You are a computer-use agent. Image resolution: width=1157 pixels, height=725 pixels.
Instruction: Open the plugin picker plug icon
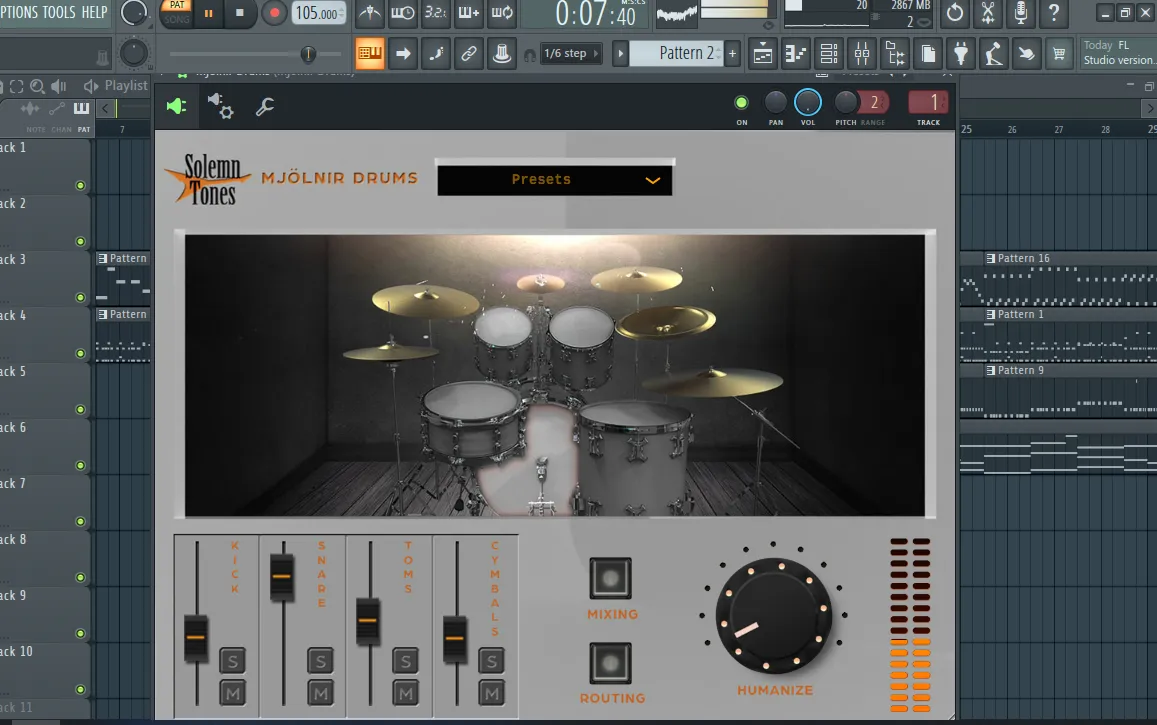coord(961,54)
